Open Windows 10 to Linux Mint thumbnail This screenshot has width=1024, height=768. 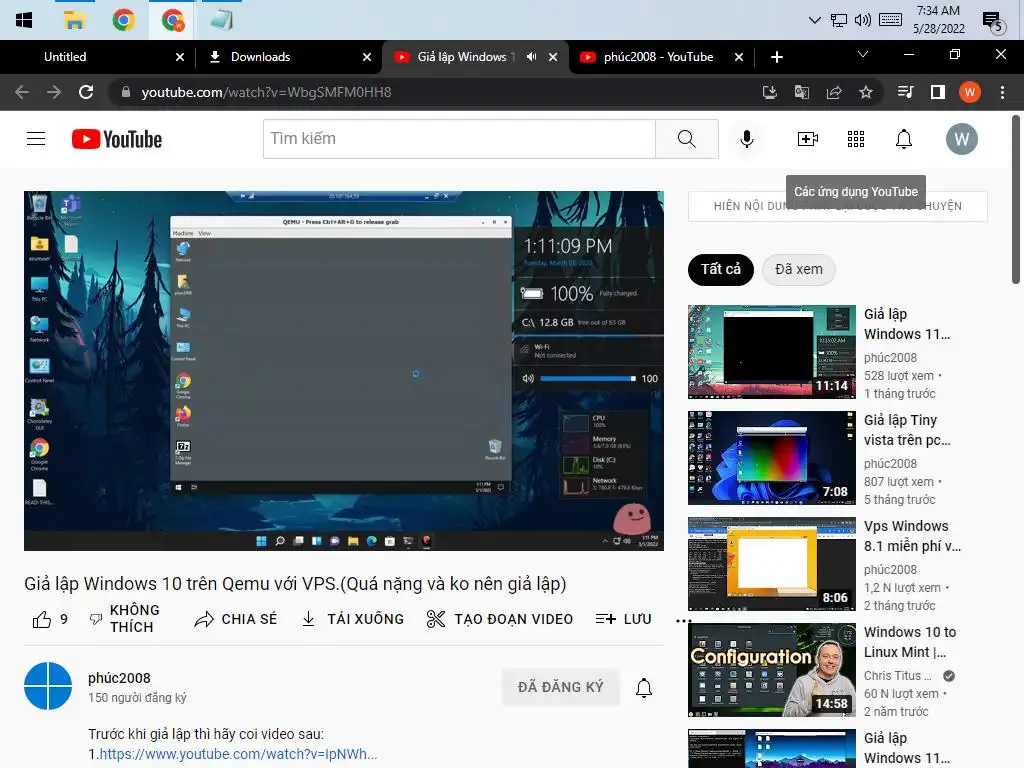coord(772,670)
